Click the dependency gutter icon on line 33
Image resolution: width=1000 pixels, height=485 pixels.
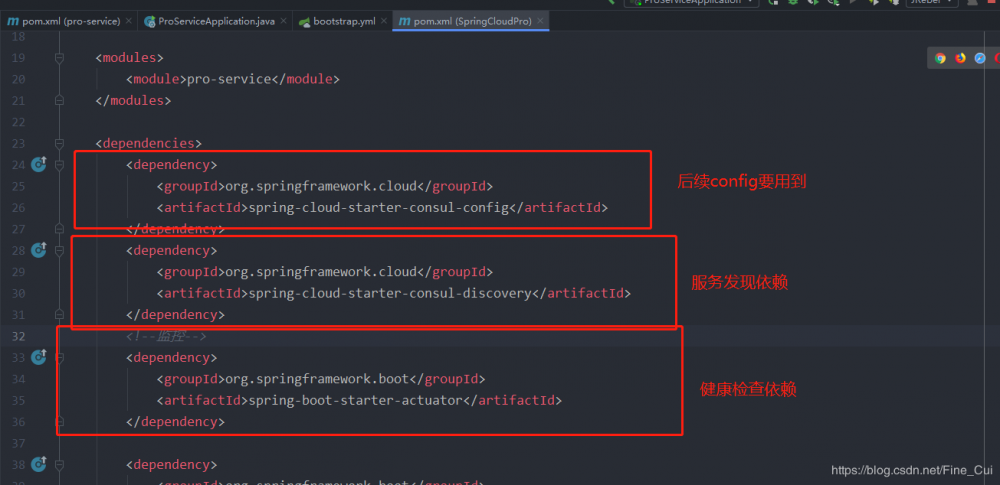pos(39,357)
